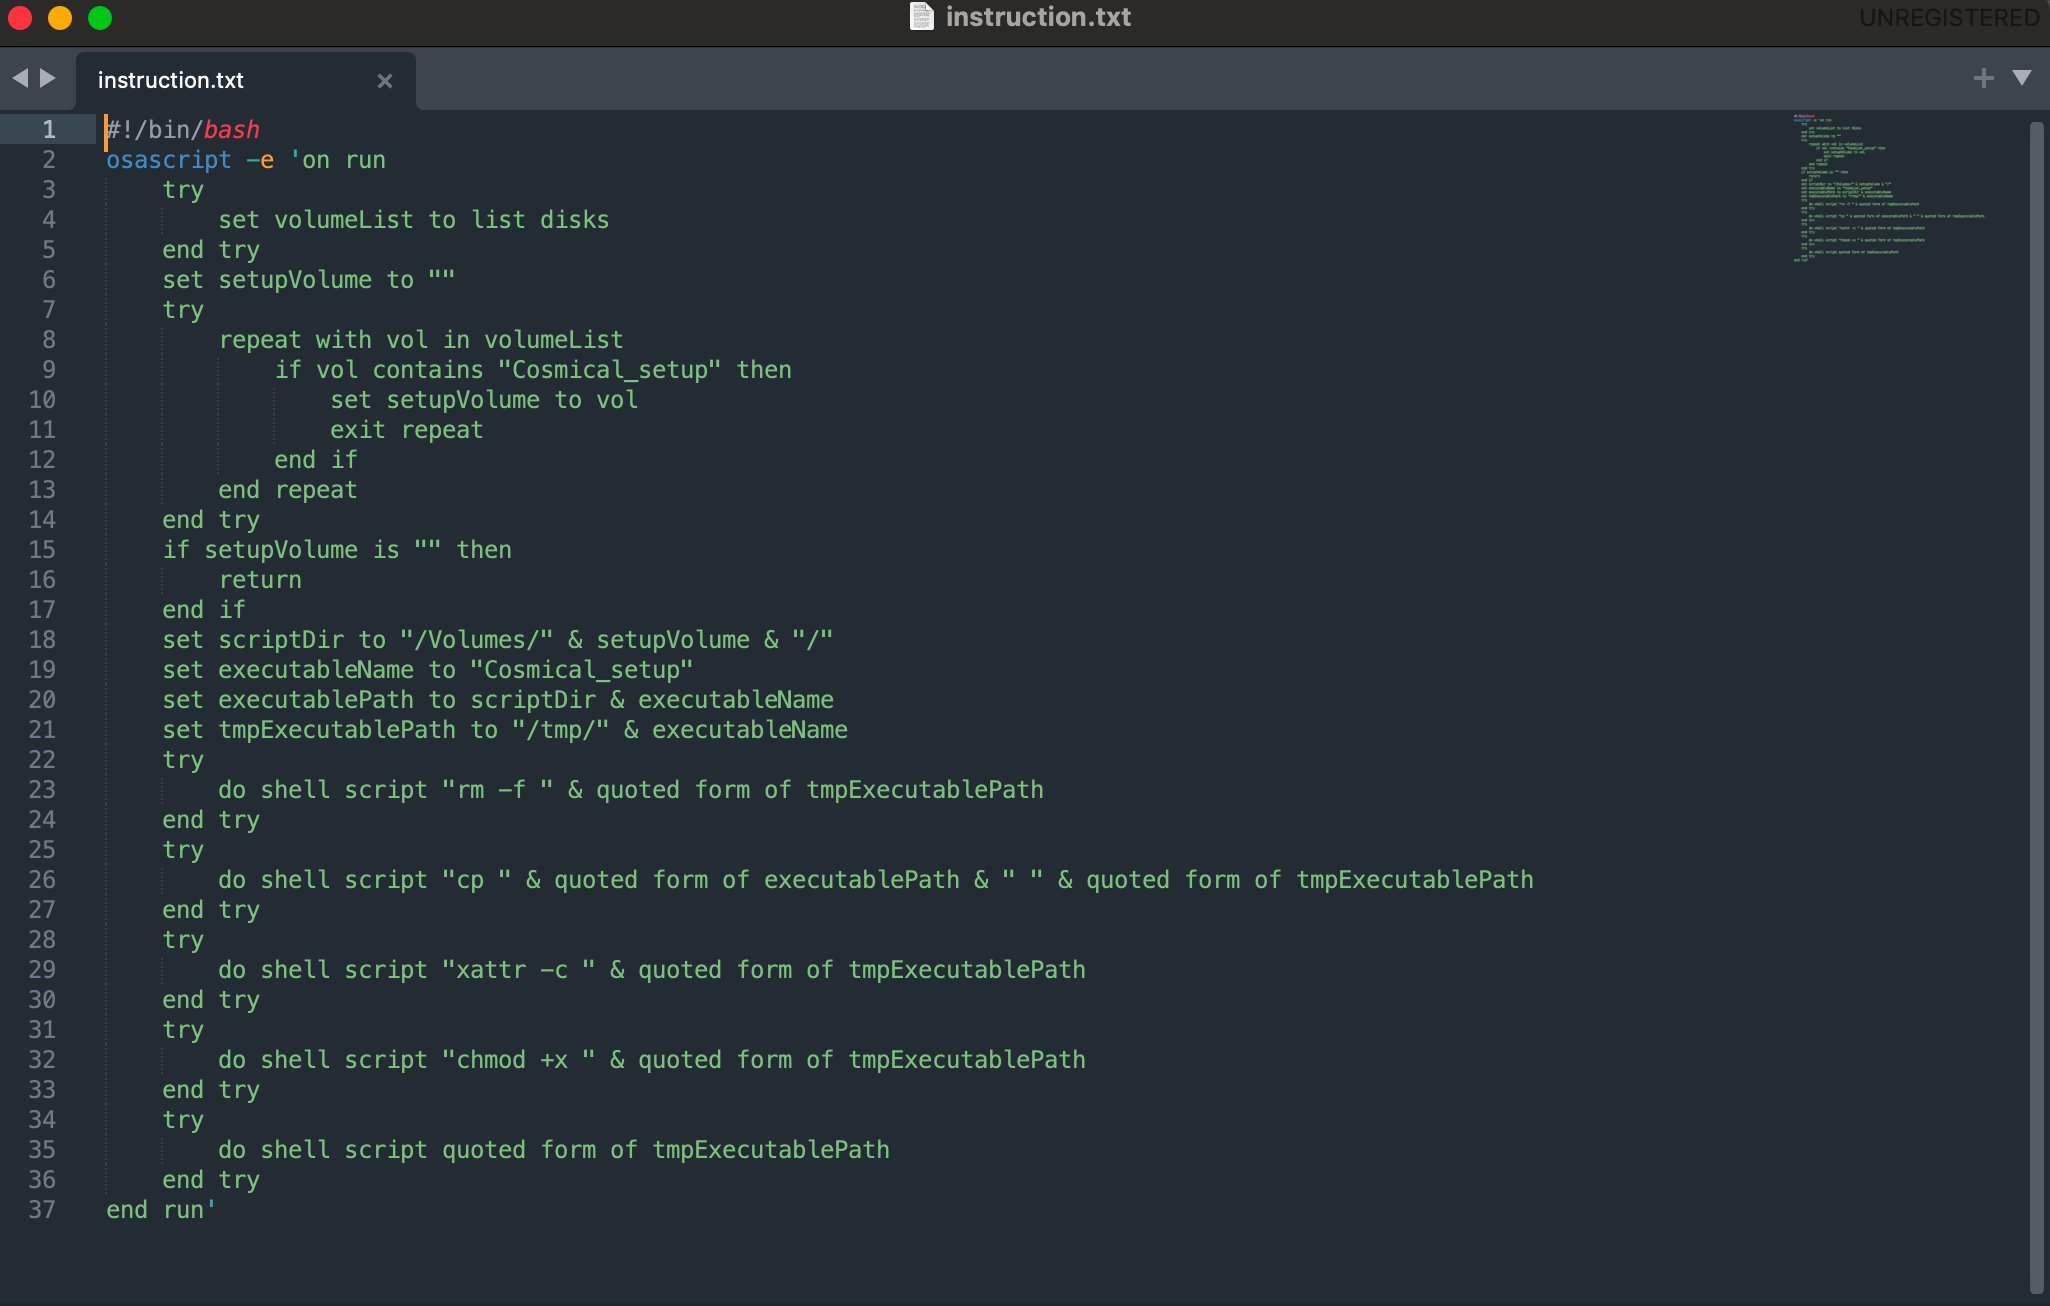Click the green fullscreen window button

point(100,18)
